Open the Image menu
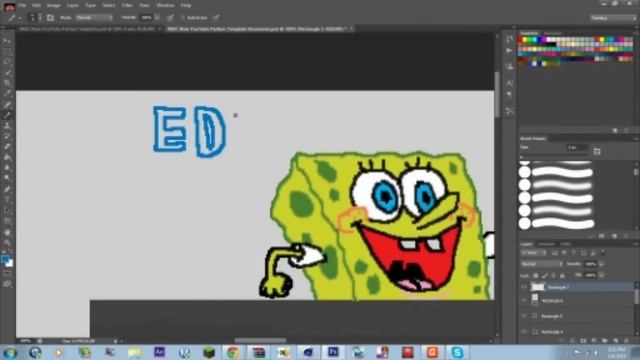The width and height of the screenshot is (640, 360). coord(53,5)
